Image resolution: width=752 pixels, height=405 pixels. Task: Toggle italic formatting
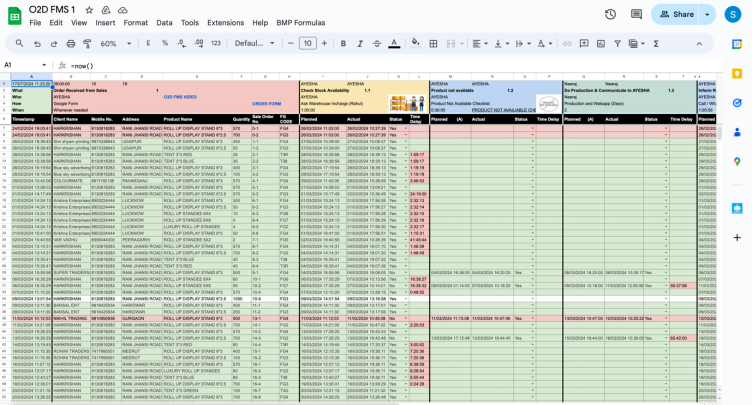(x=360, y=44)
